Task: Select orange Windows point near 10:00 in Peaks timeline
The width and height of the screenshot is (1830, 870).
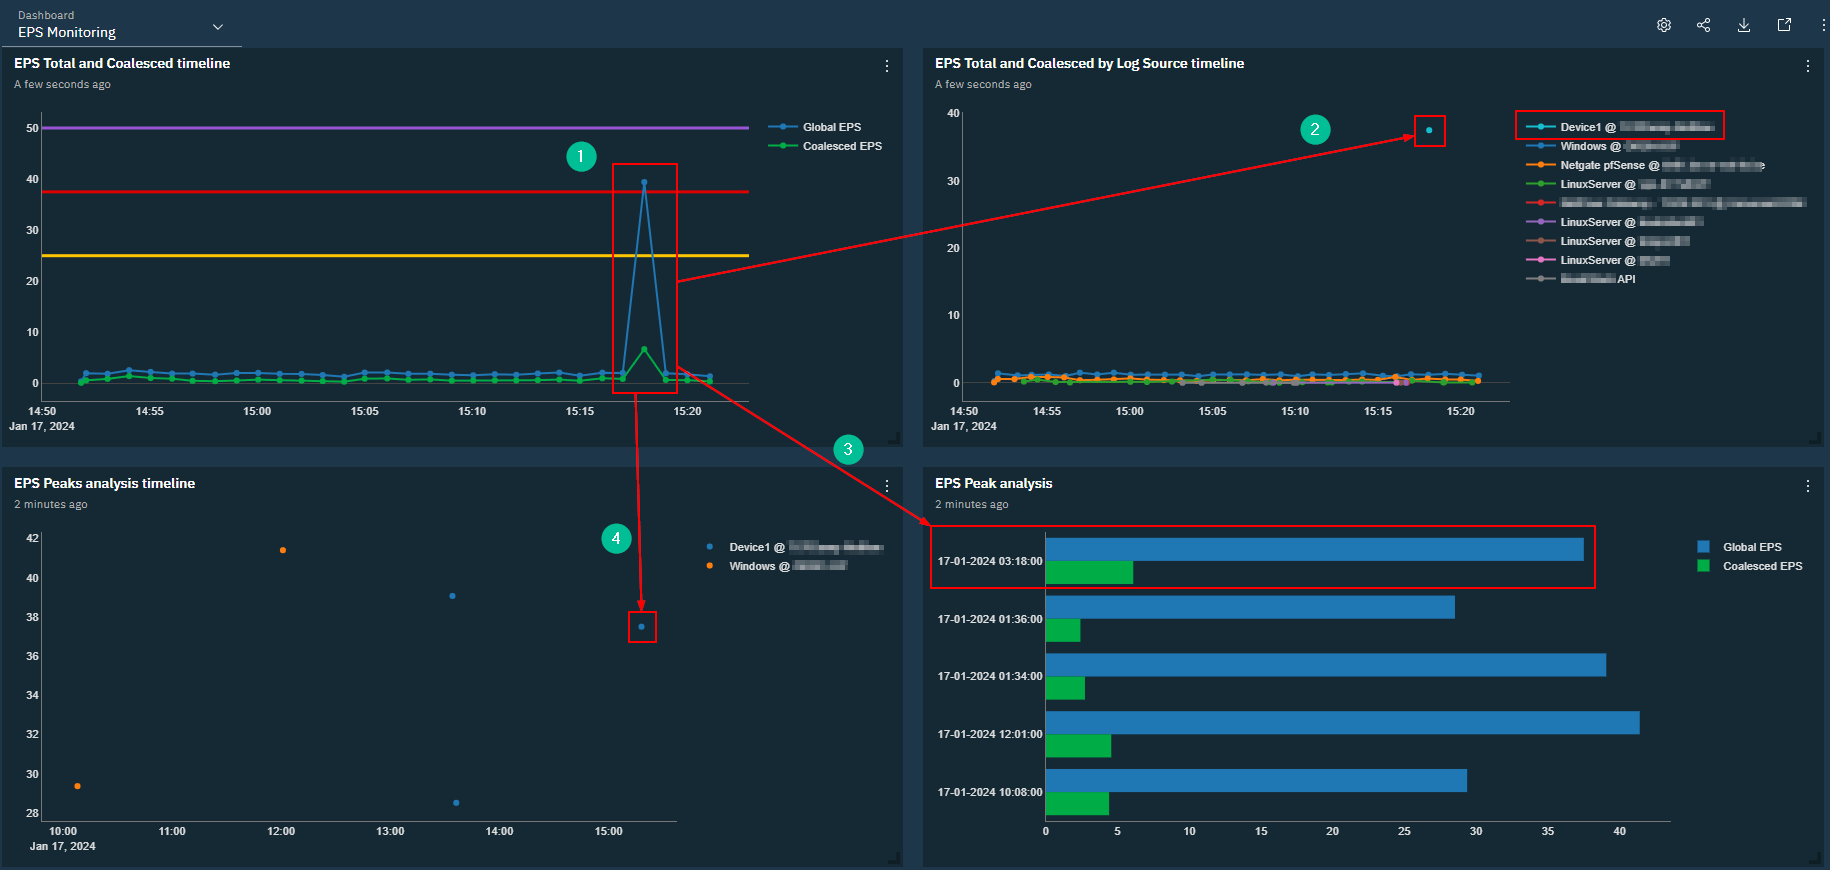Action: [78, 786]
